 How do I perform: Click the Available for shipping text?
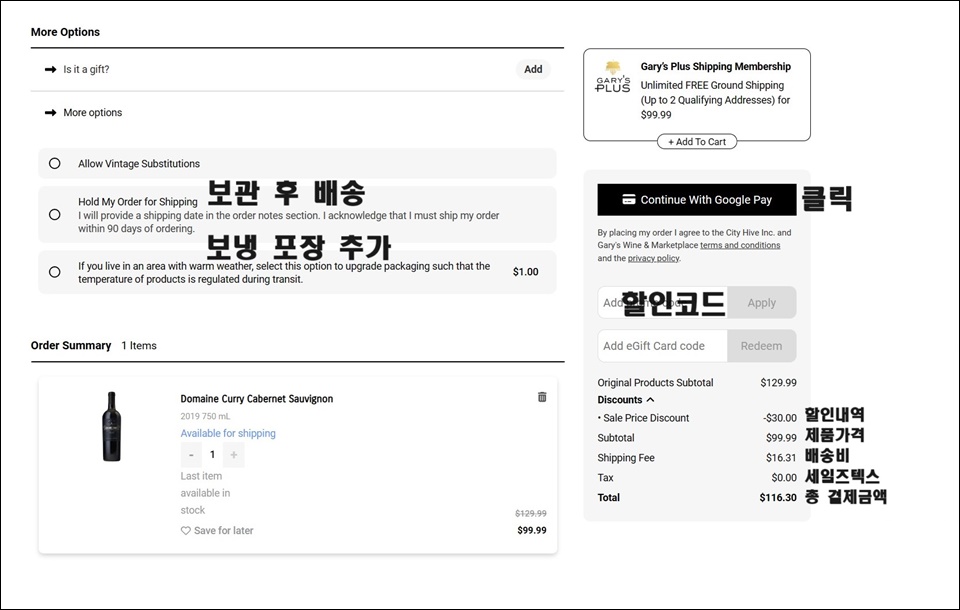[228, 433]
